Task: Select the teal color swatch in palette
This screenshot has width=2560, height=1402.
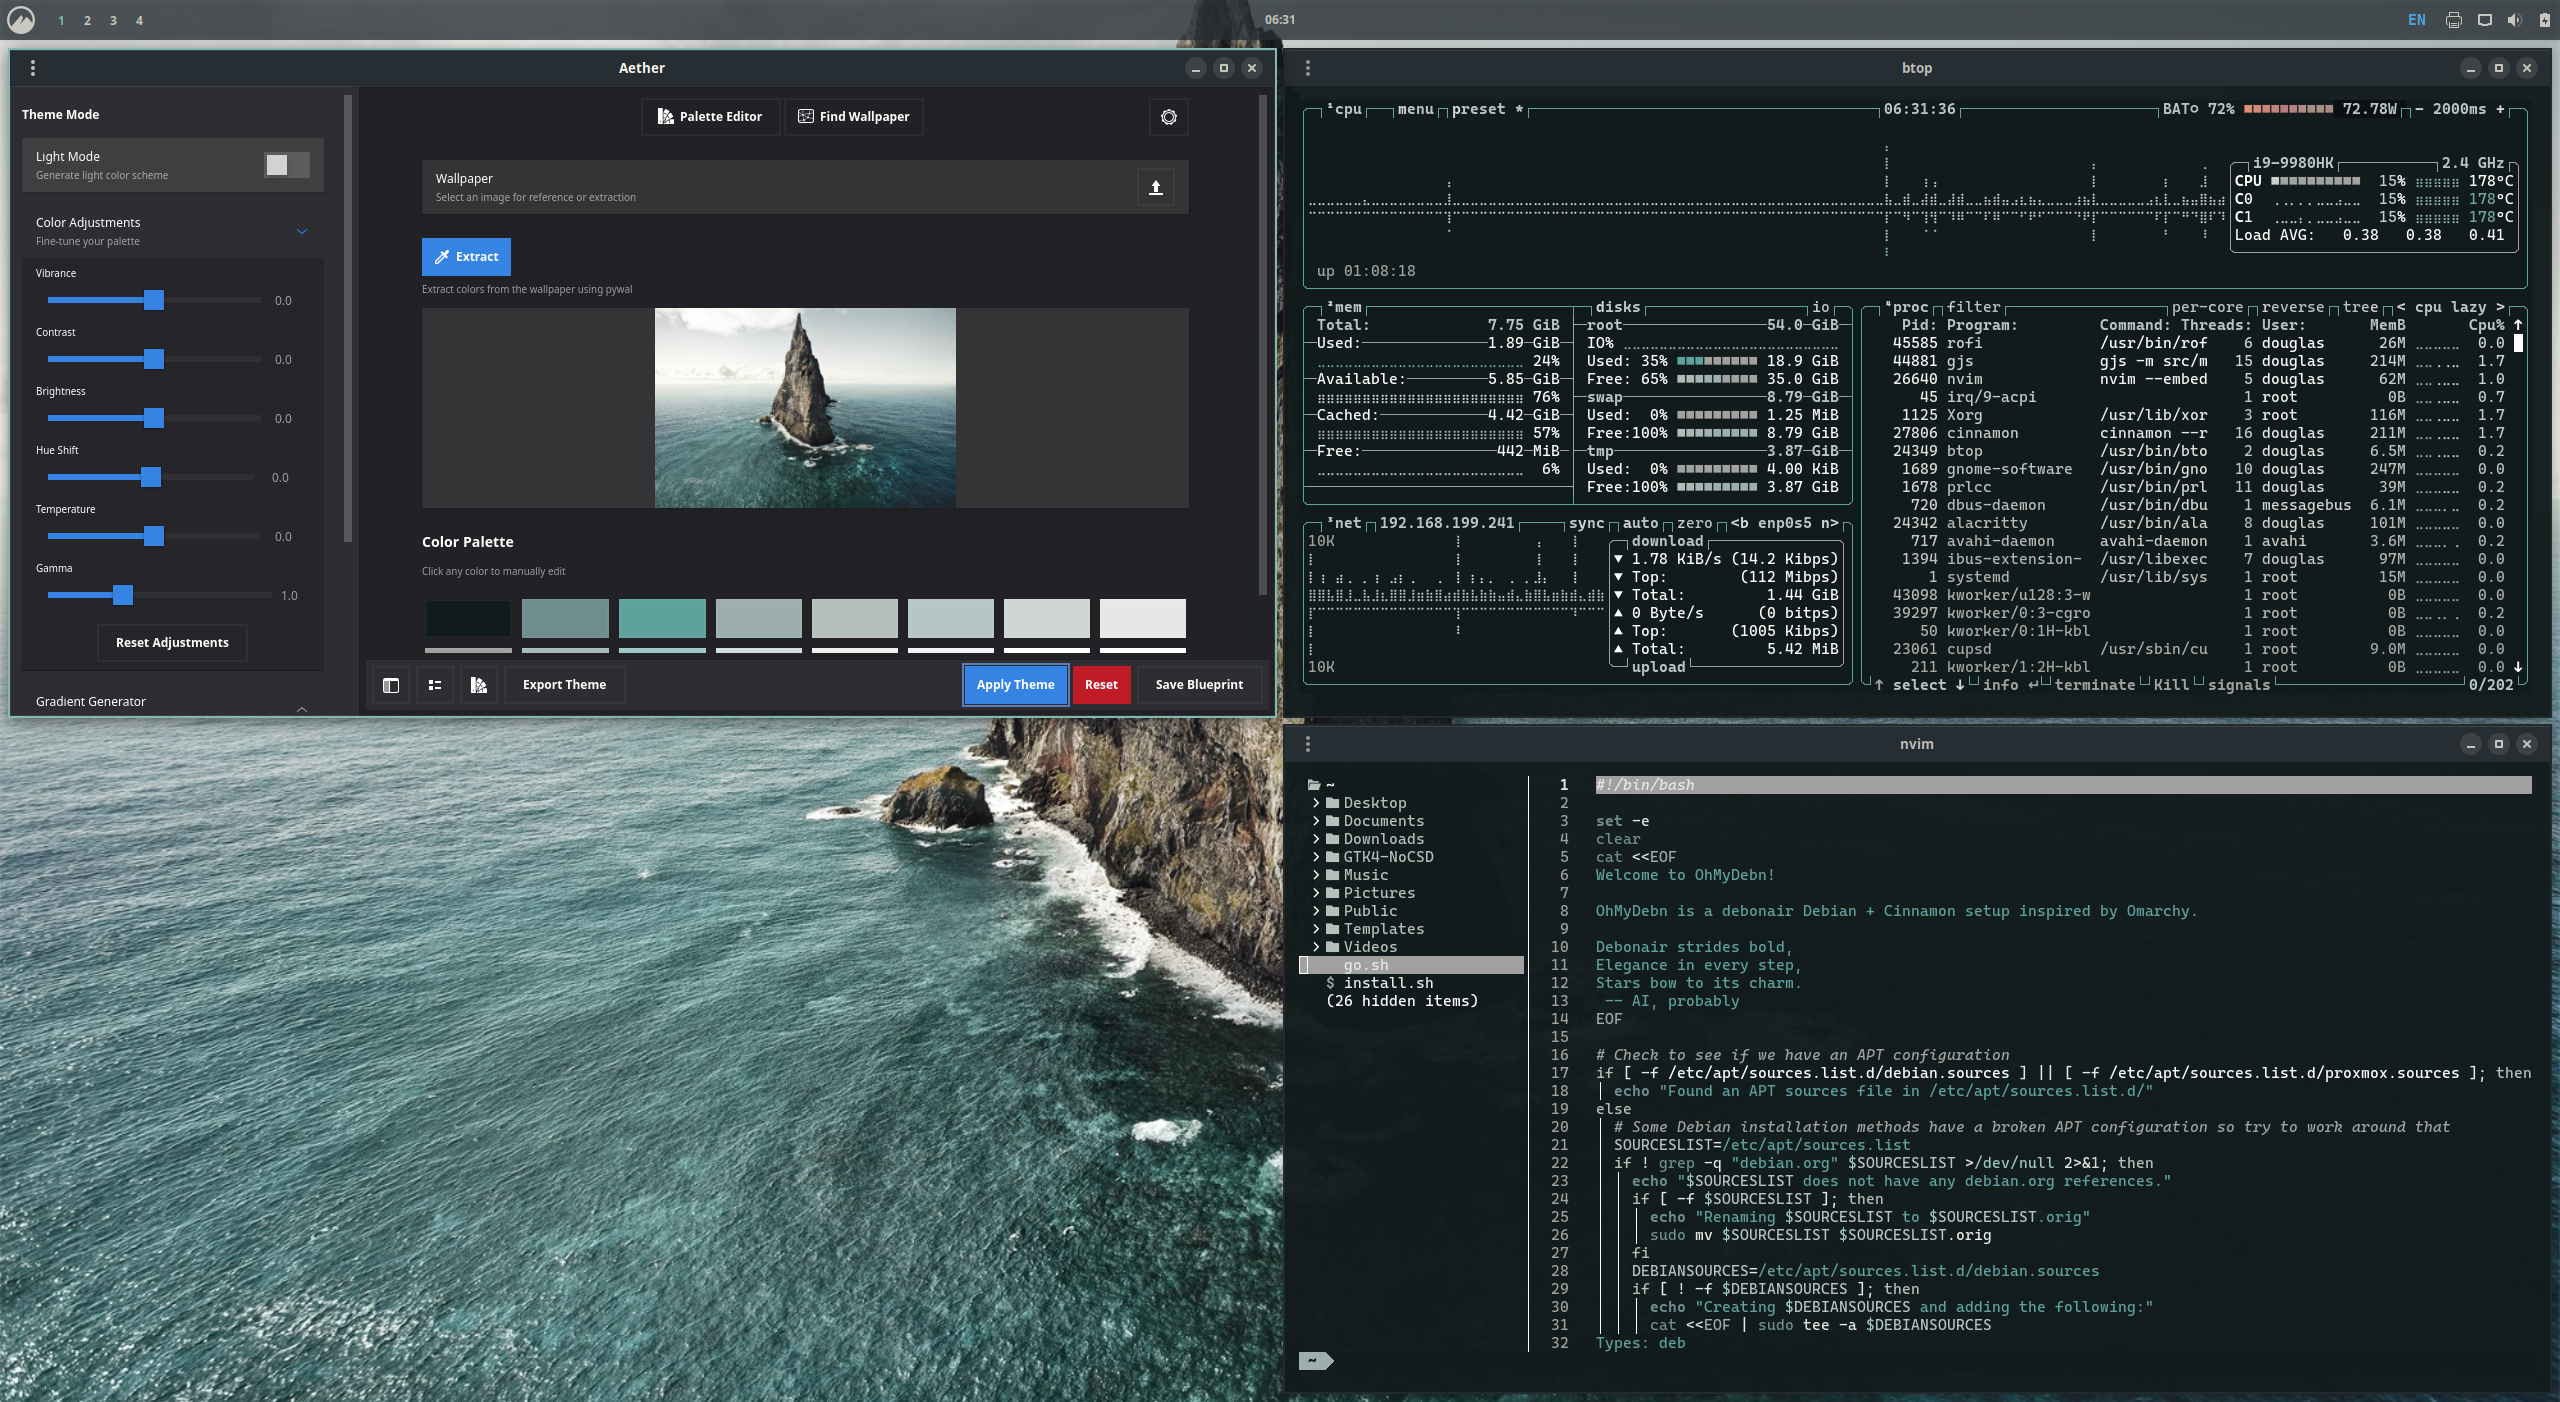Action: point(661,618)
